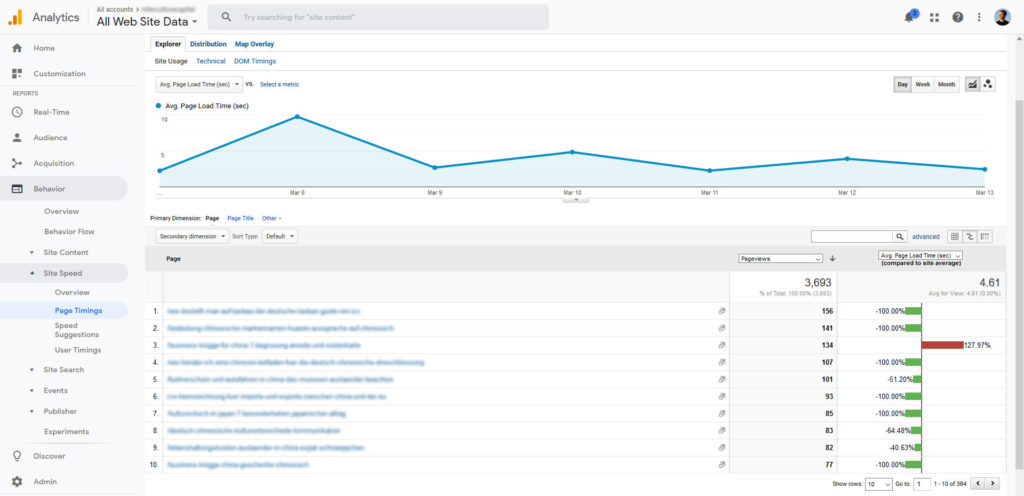Click the table filter search box
The width and height of the screenshot is (1024, 496).
tap(852, 236)
